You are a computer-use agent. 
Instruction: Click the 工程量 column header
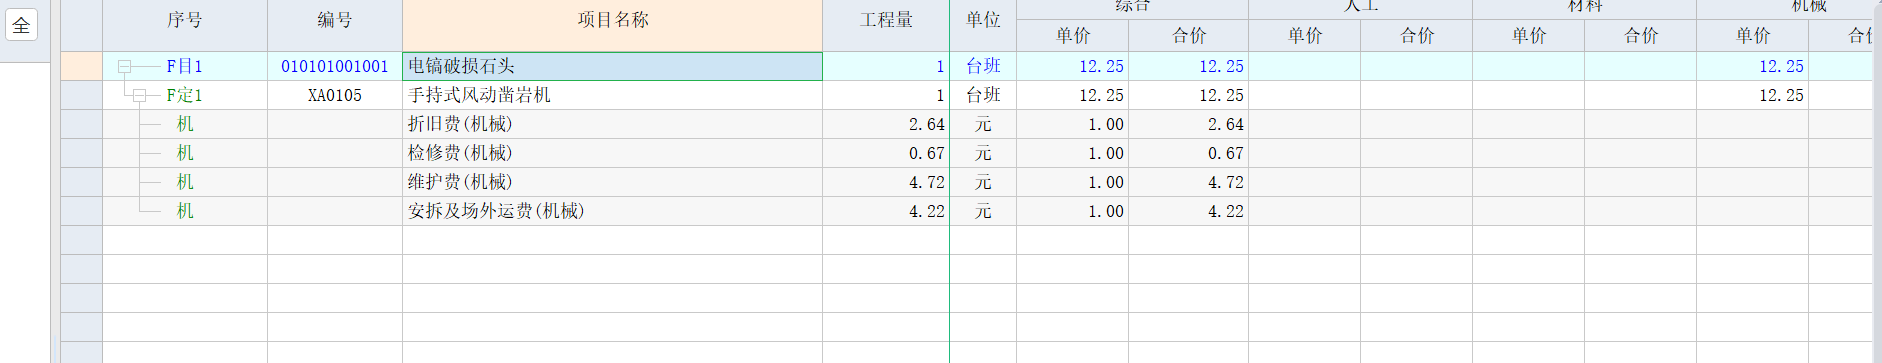(886, 20)
